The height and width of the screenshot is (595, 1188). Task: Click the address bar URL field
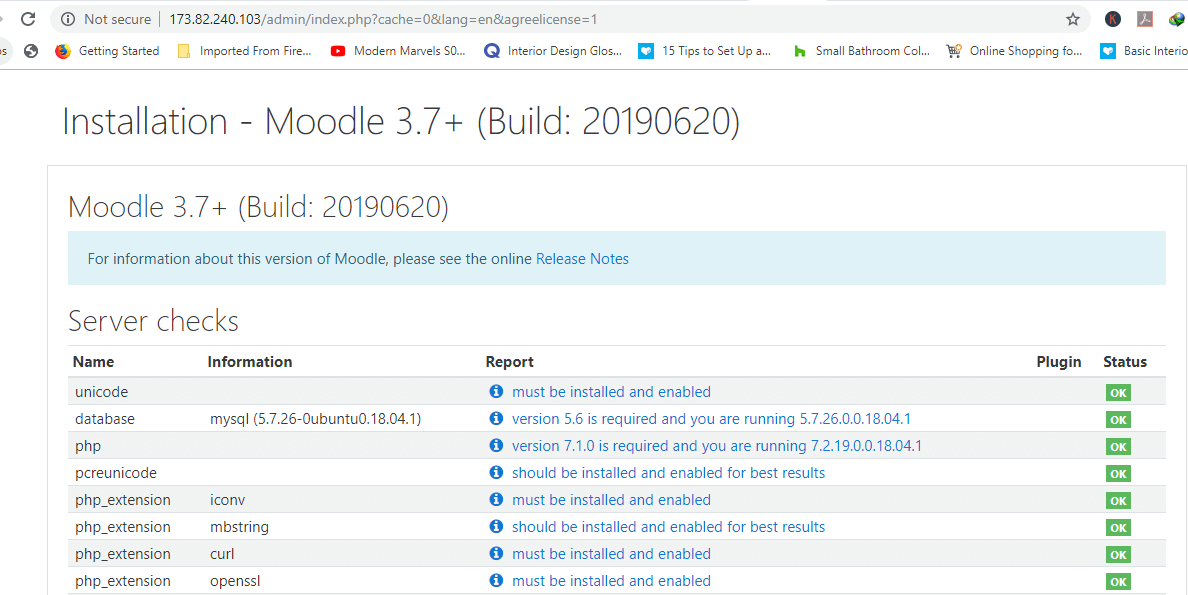pyautogui.click(x=600, y=19)
